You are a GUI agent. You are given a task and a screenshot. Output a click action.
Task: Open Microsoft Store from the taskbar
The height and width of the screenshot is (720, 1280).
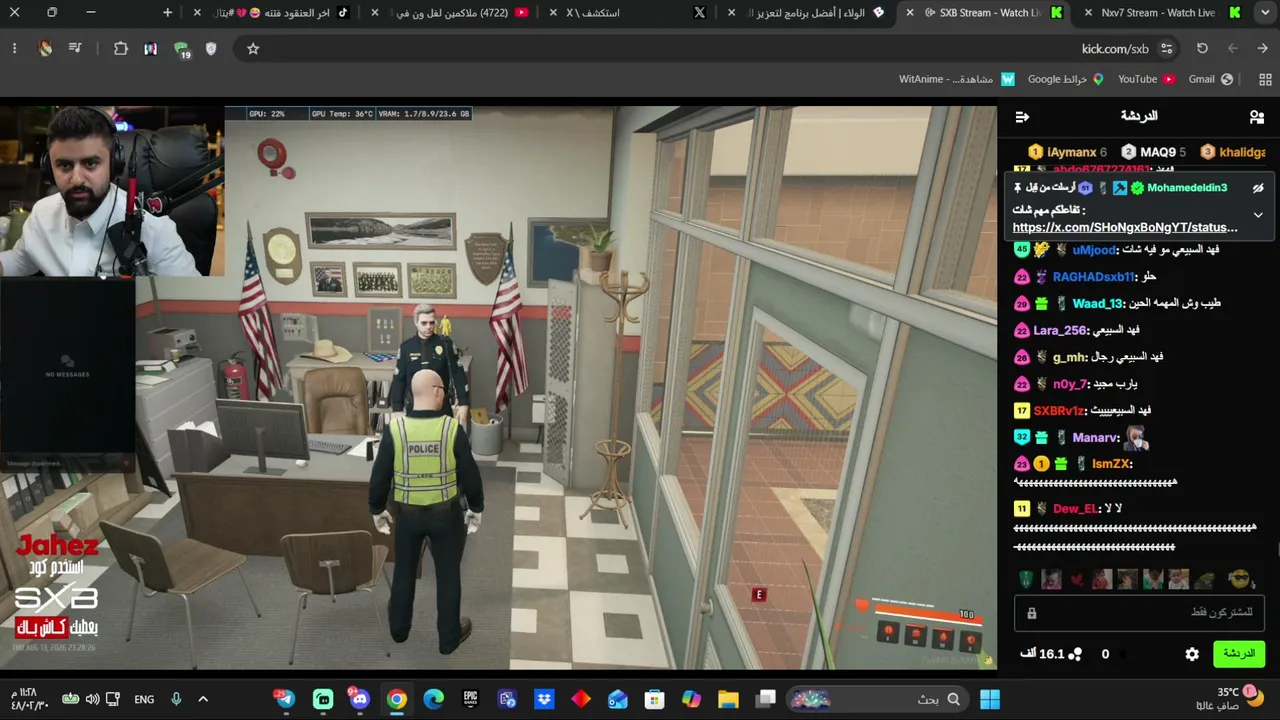click(654, 699)
